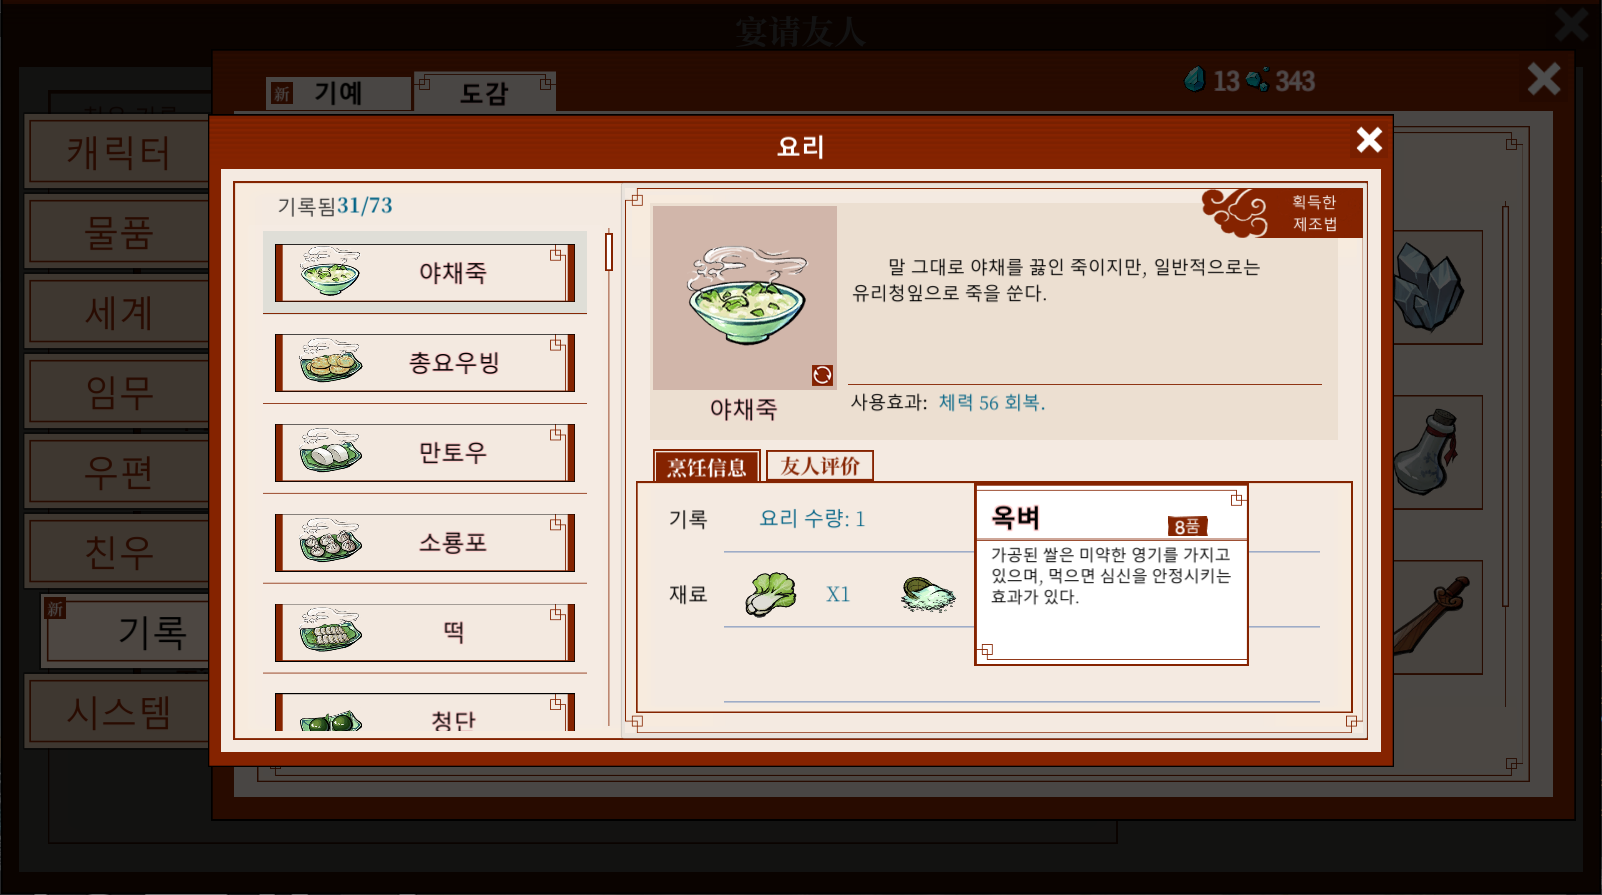The image size is (1602, 895).
Task: Click the refresh icon on dish image
Action: pos(822,375)
